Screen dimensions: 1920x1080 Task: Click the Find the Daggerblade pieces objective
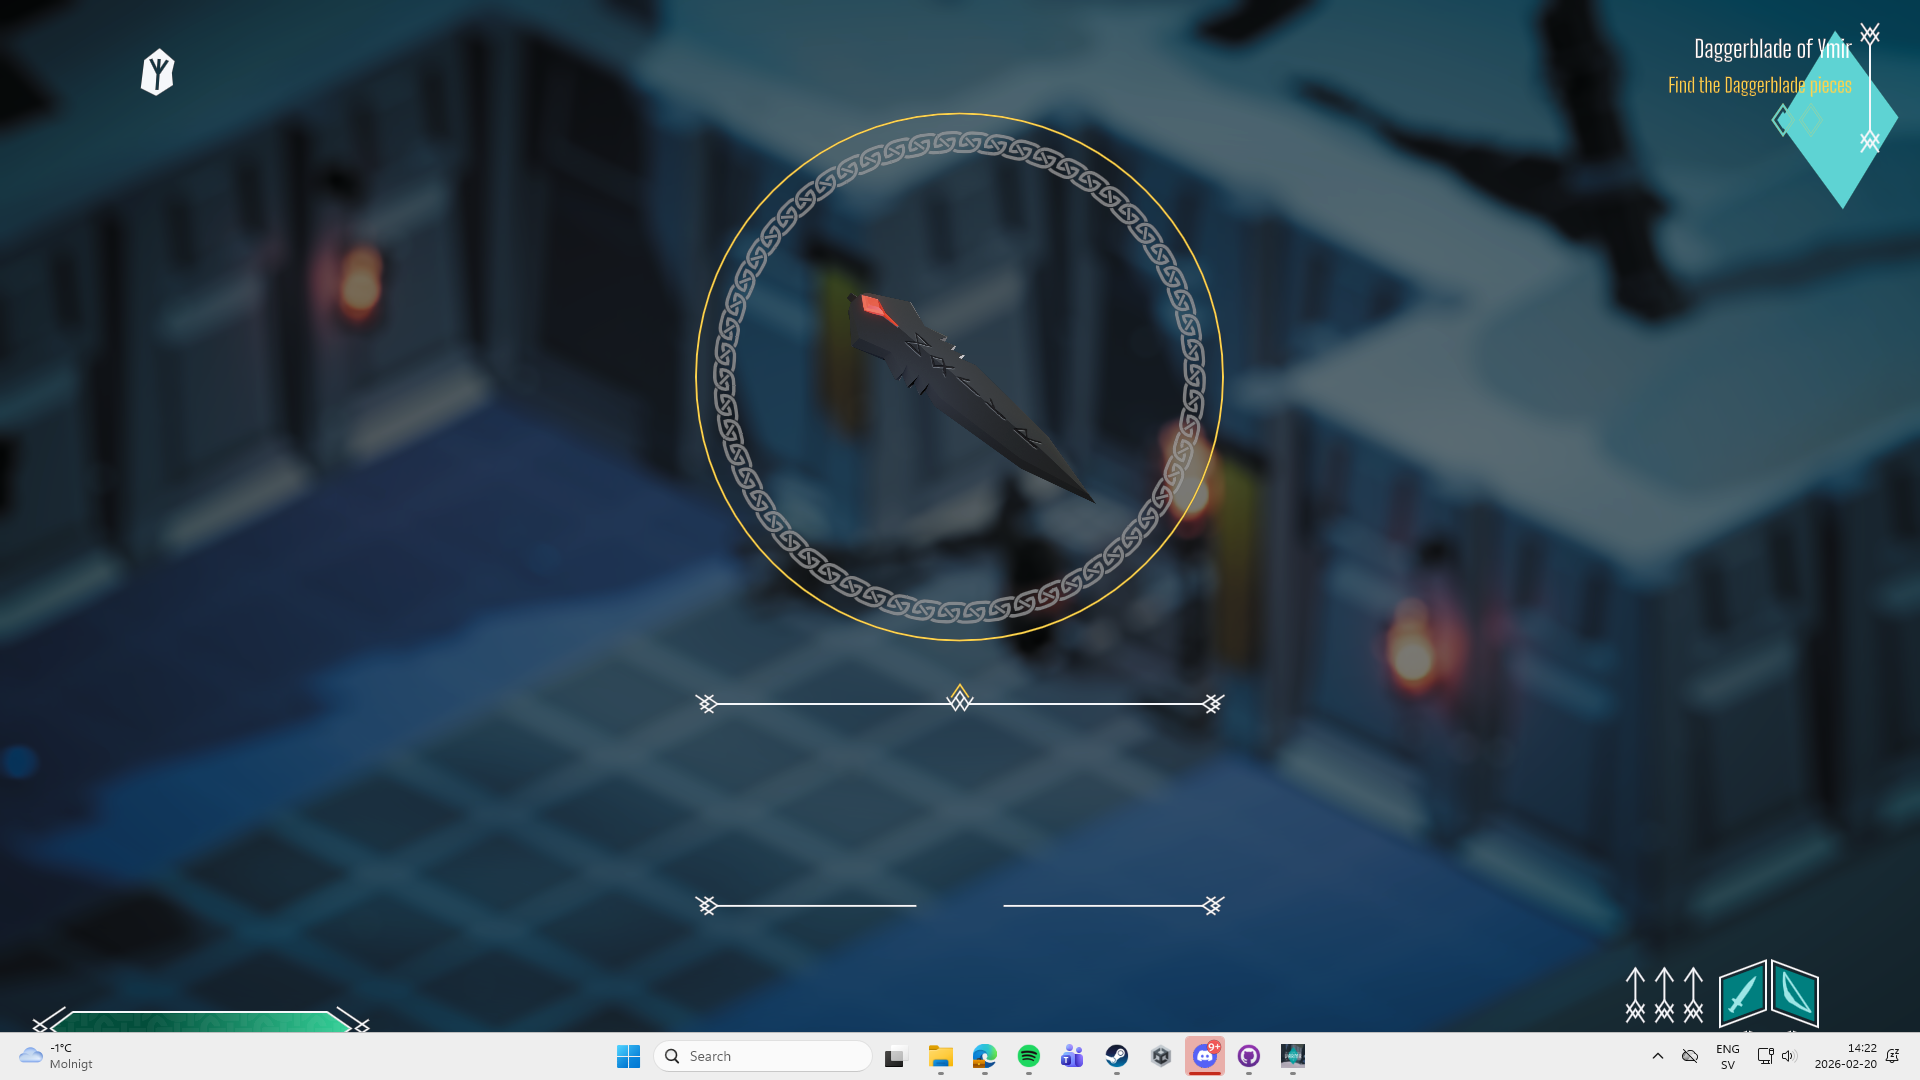click(1759, 86)
